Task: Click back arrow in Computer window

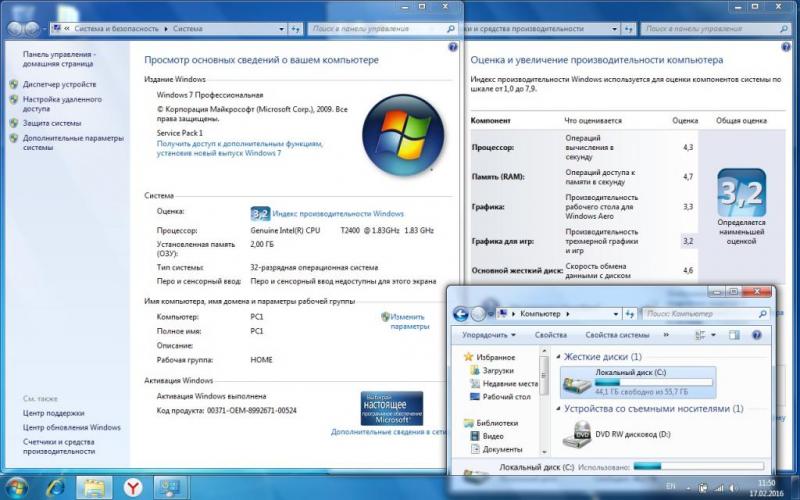Action: pyautogui.click(x=460, y=314)
